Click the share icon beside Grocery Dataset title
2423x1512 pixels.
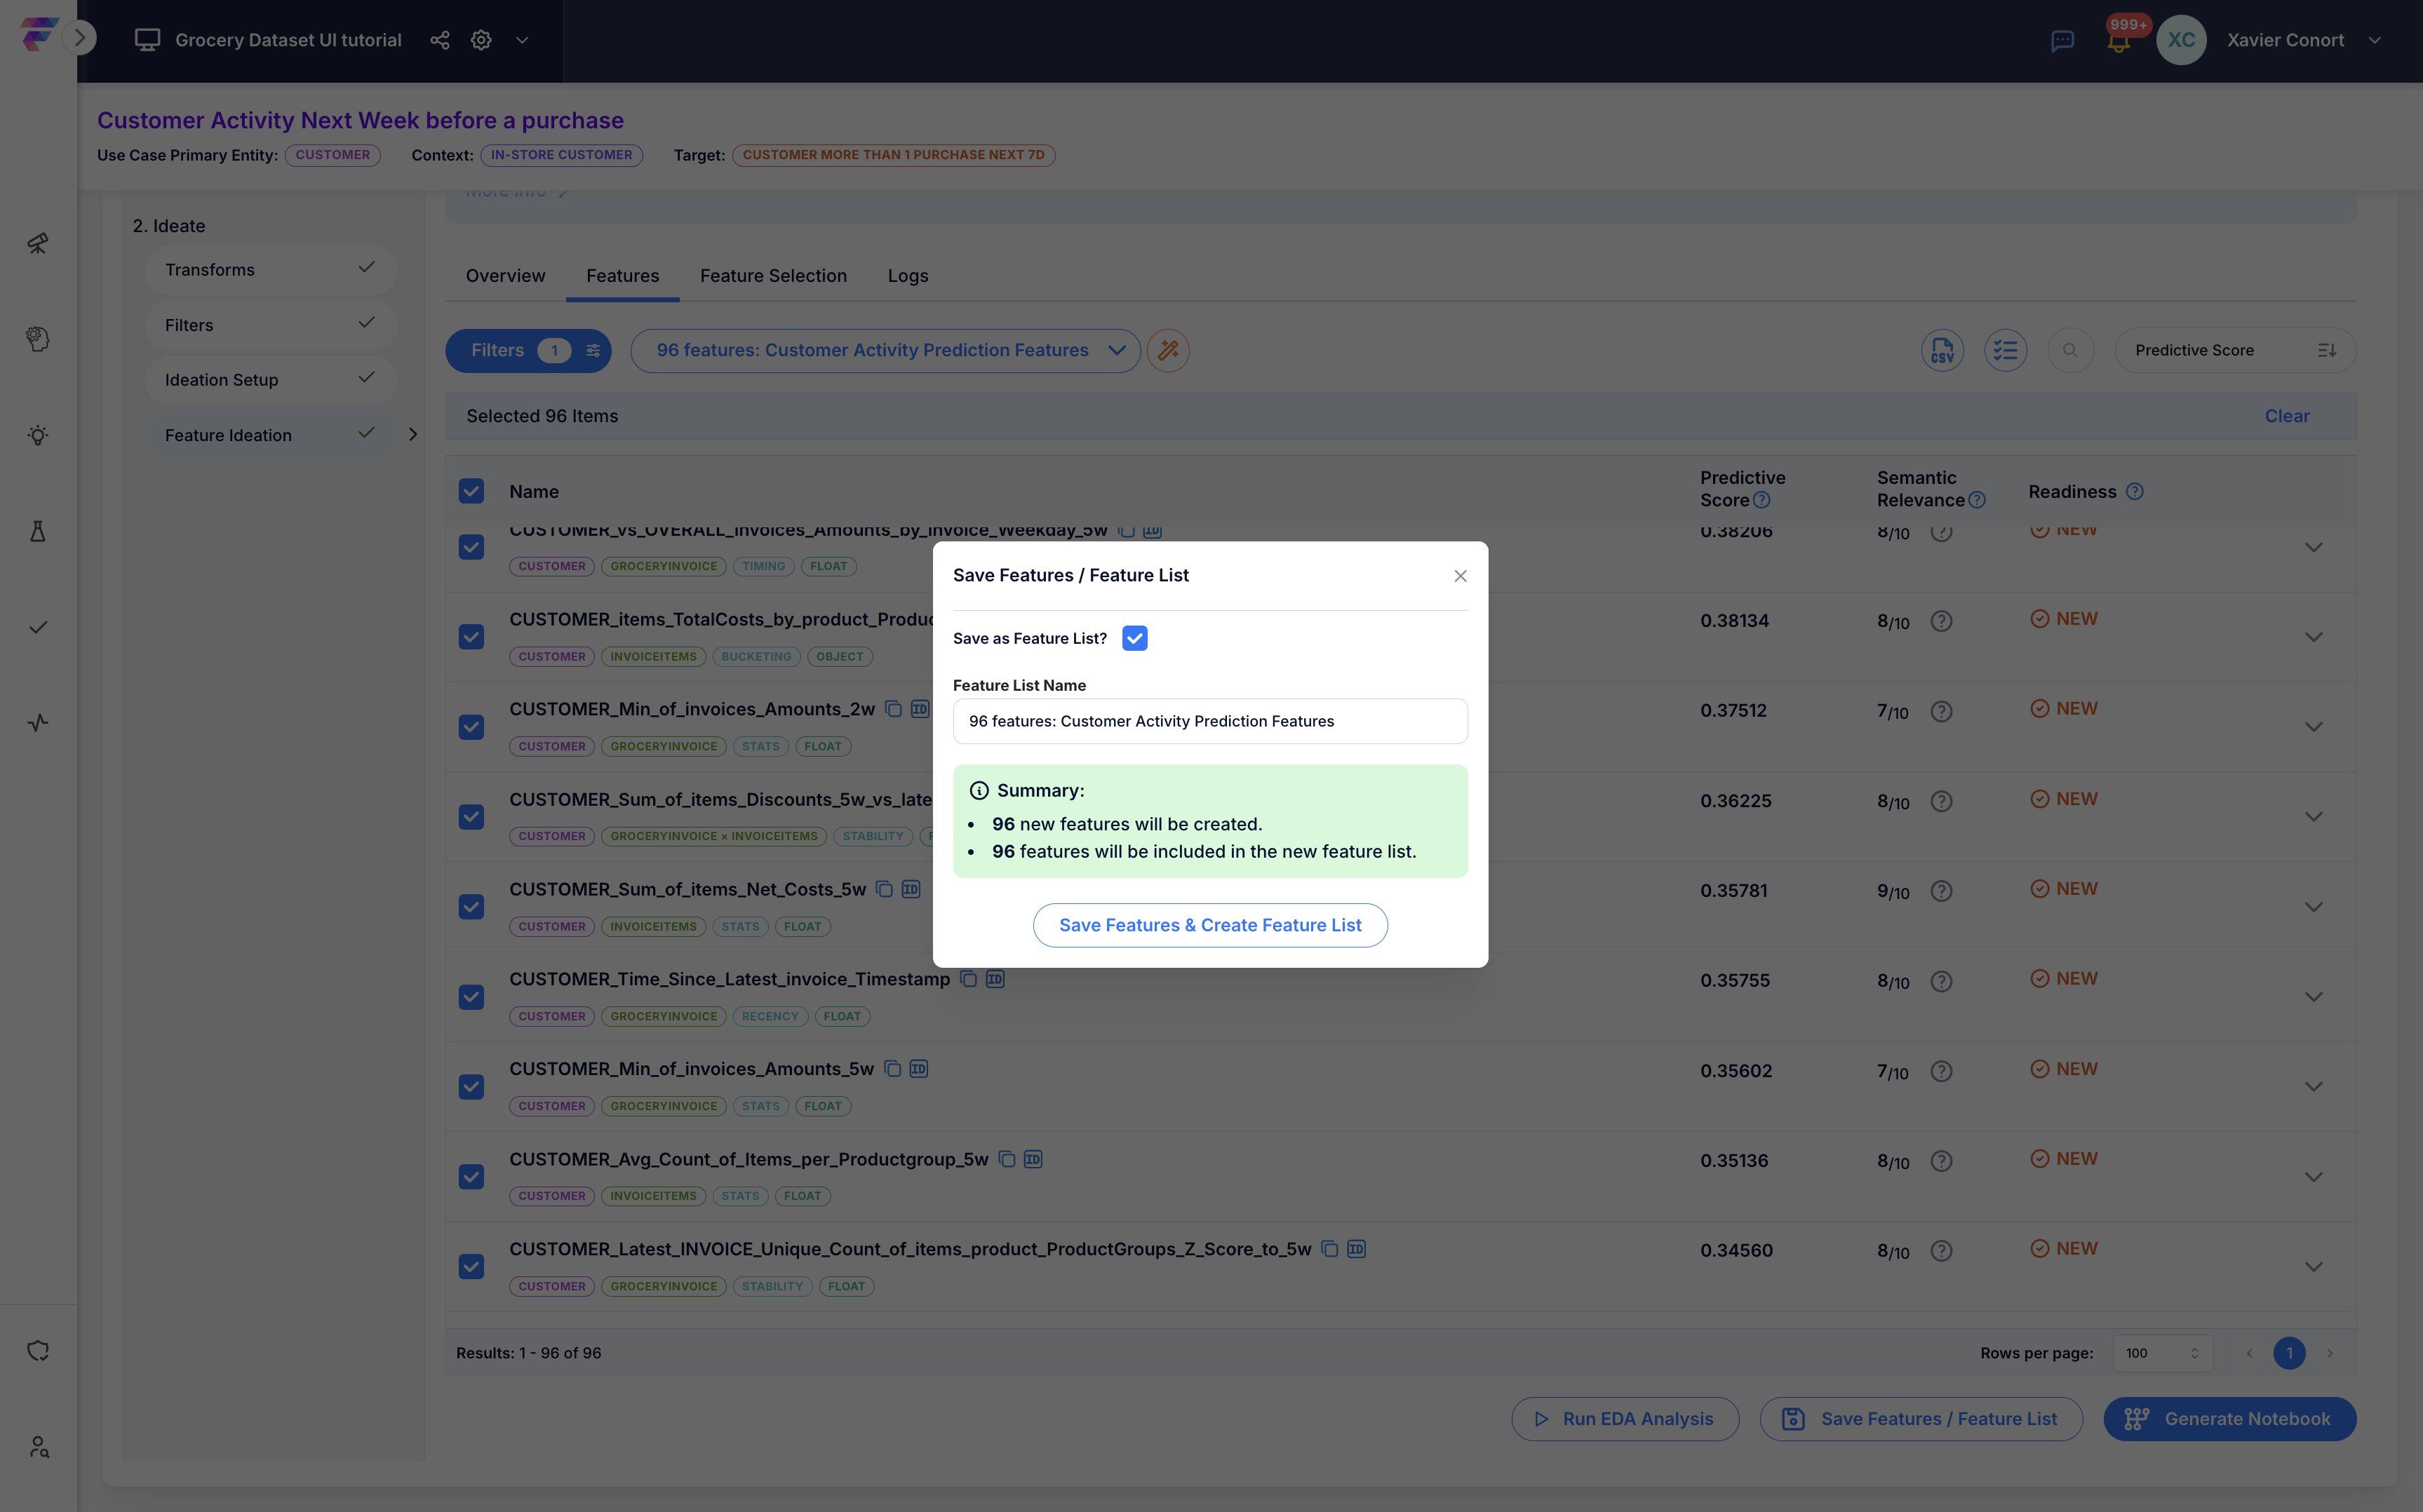click(439, 40)
